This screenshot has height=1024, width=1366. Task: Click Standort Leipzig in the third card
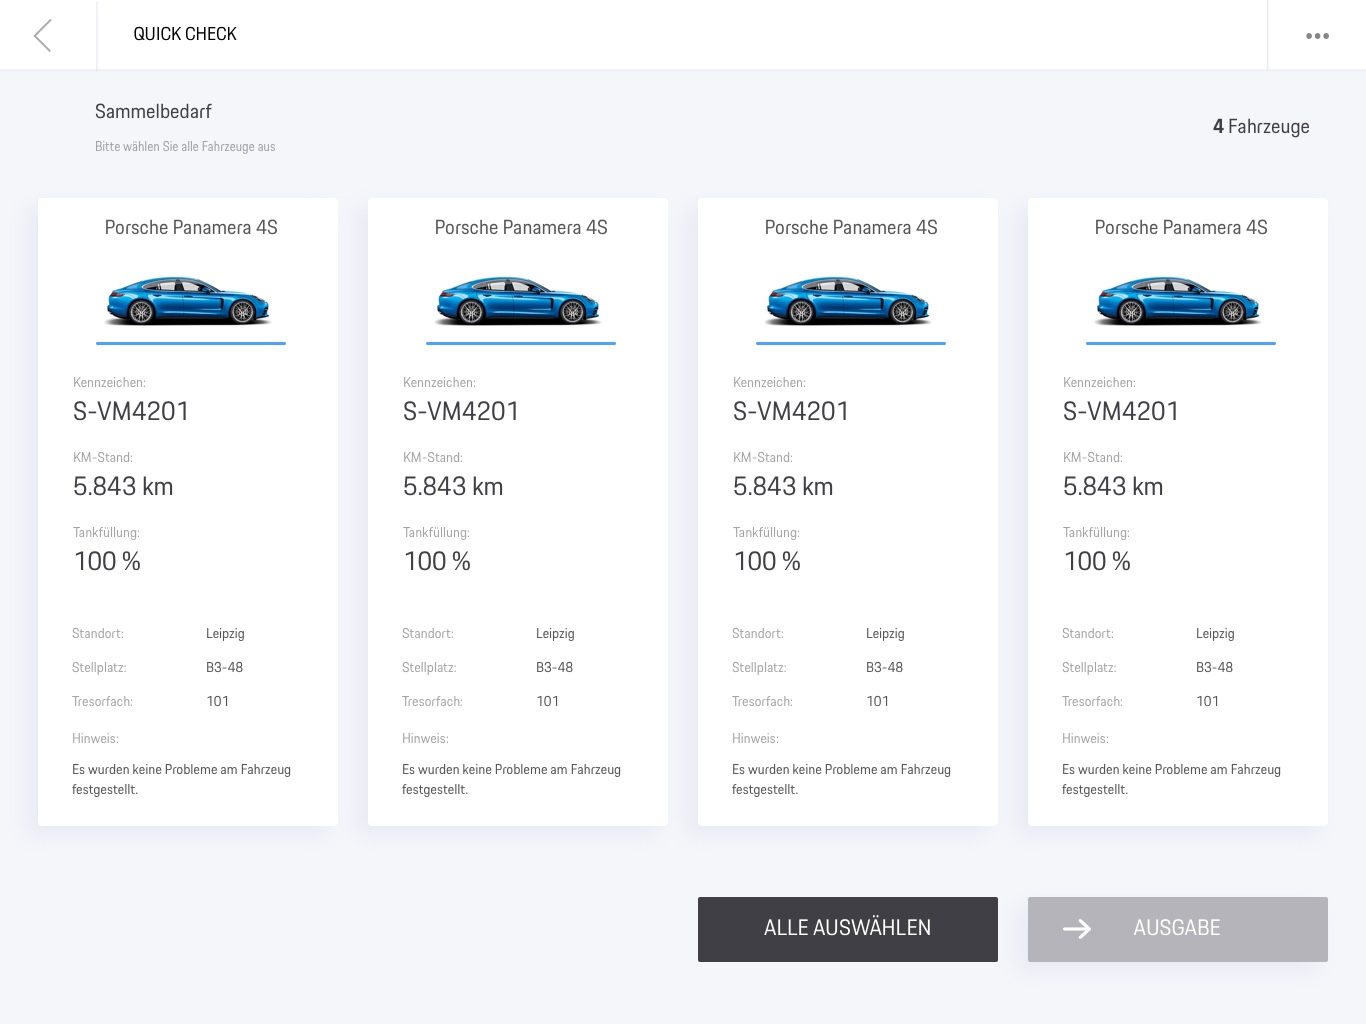point(885,633)
